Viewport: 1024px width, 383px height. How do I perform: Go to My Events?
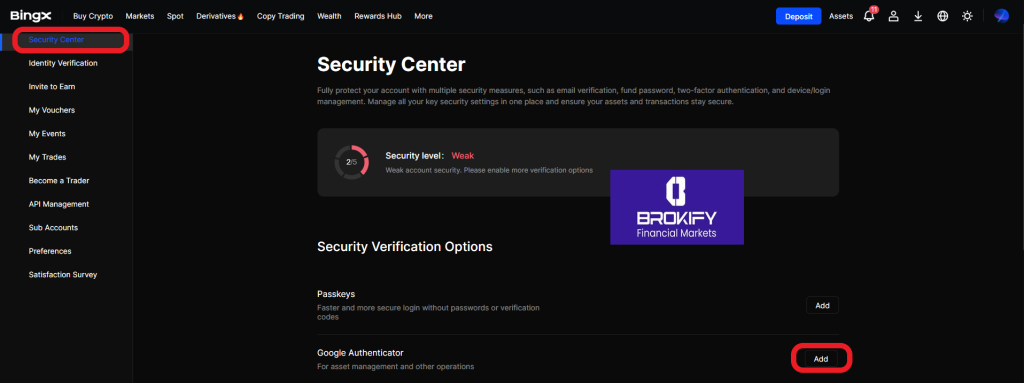click(x=47, y=134)
